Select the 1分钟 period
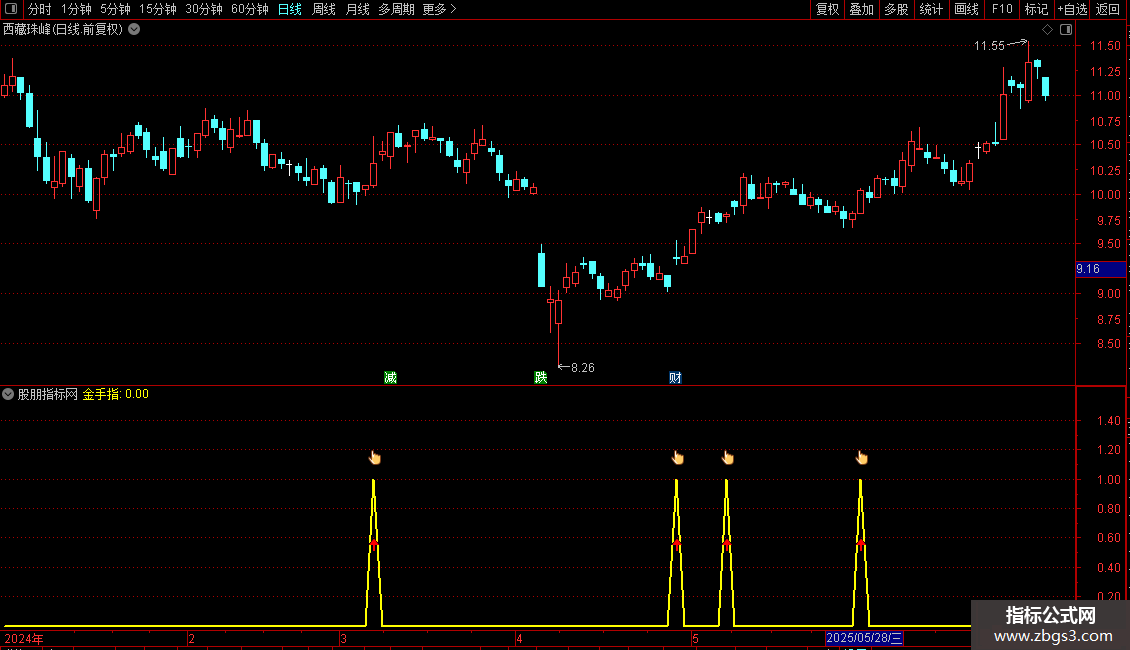 [x=76, y=9]
